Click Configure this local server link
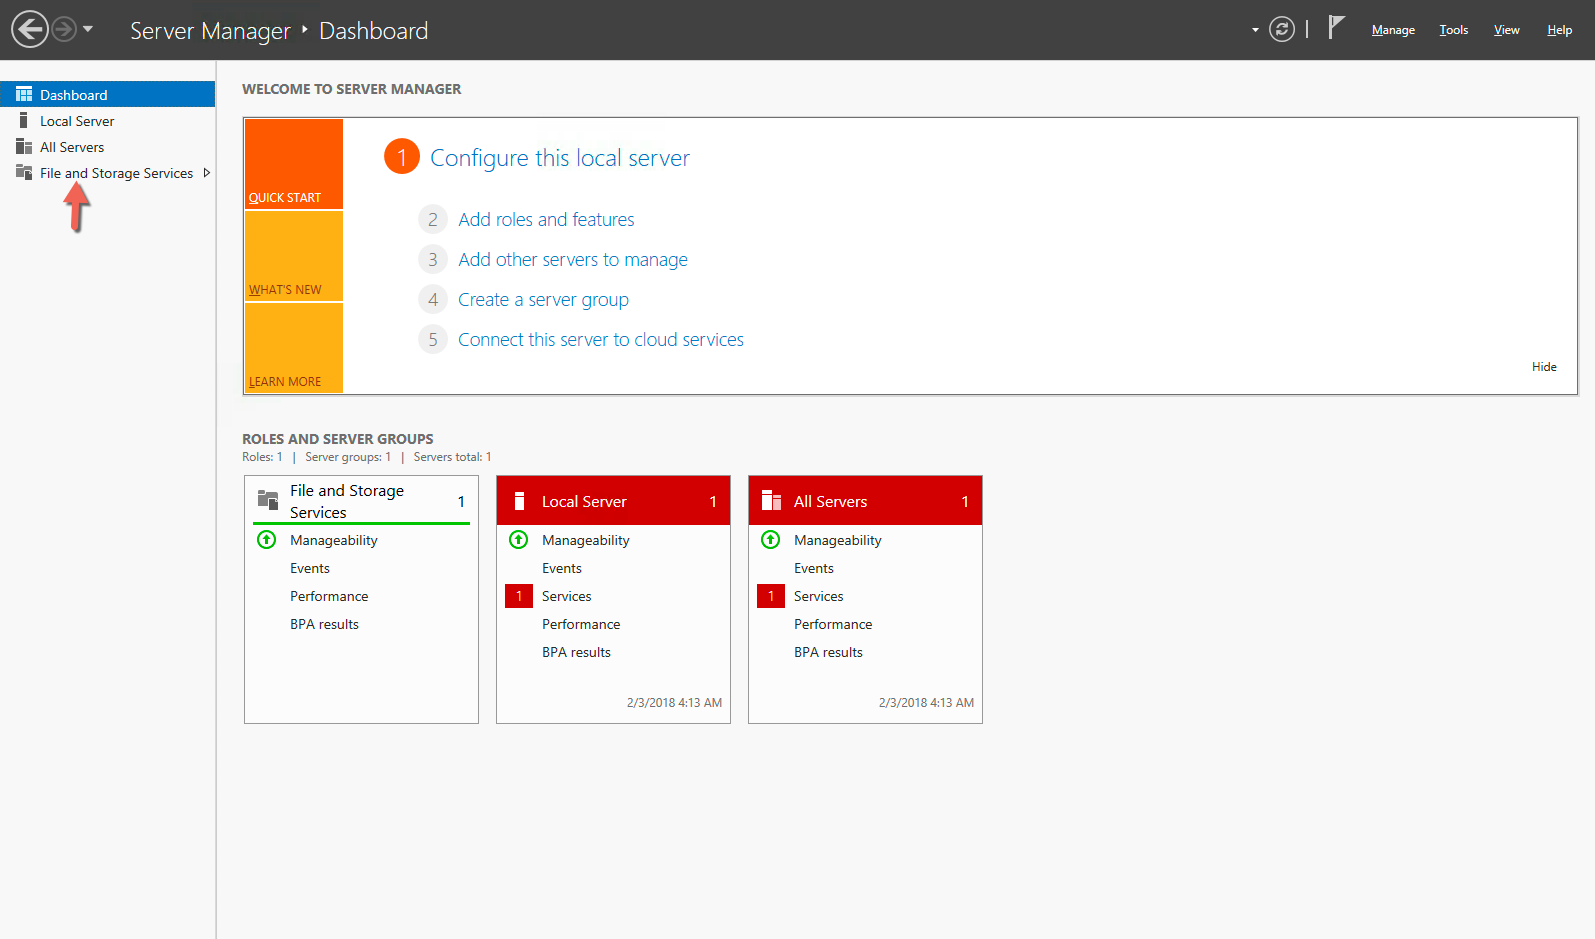Screen dimensions: 1595x939 click(560, 158)
